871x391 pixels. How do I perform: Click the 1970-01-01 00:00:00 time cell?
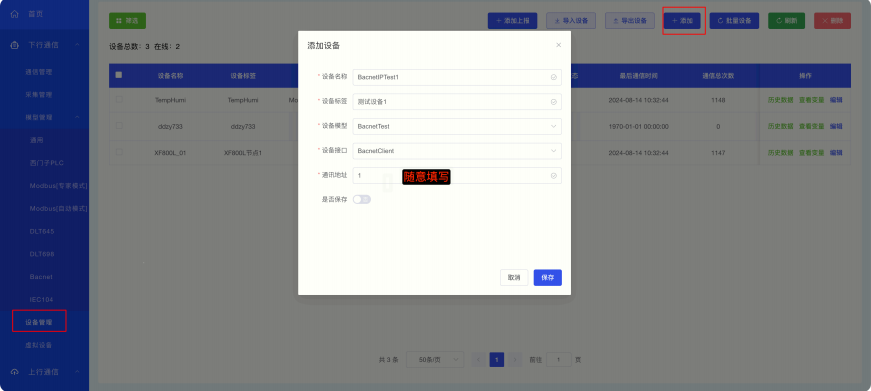tap(638, 126)
